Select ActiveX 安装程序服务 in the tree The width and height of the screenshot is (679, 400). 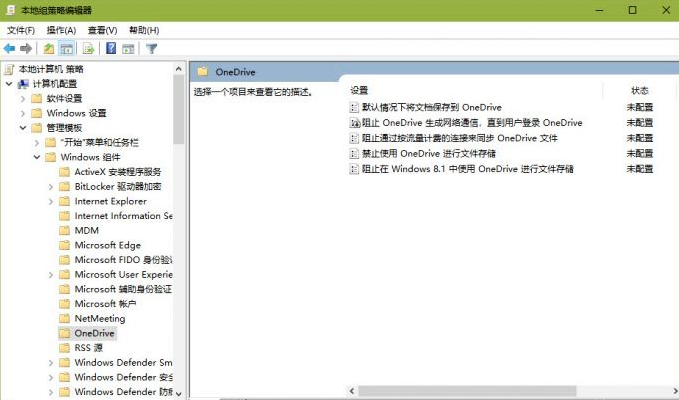118,172
